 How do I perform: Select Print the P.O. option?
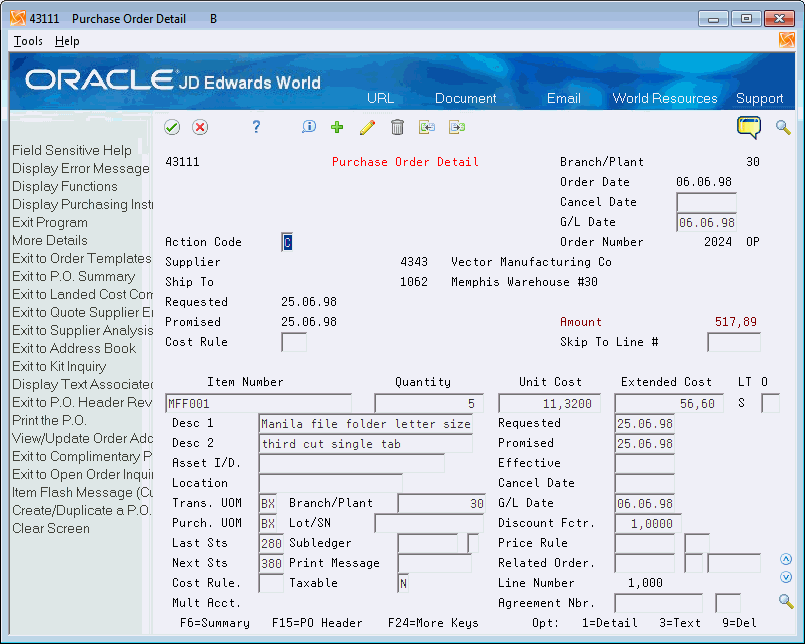49,420
